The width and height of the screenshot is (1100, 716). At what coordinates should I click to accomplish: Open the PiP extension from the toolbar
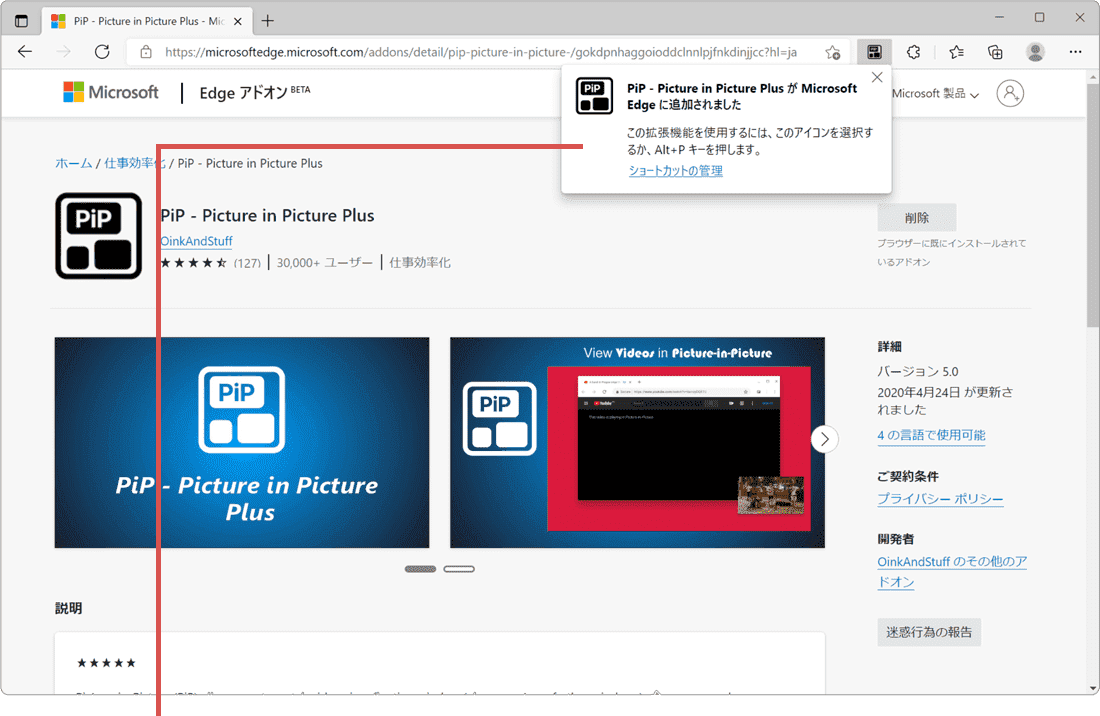pos(874,51)
